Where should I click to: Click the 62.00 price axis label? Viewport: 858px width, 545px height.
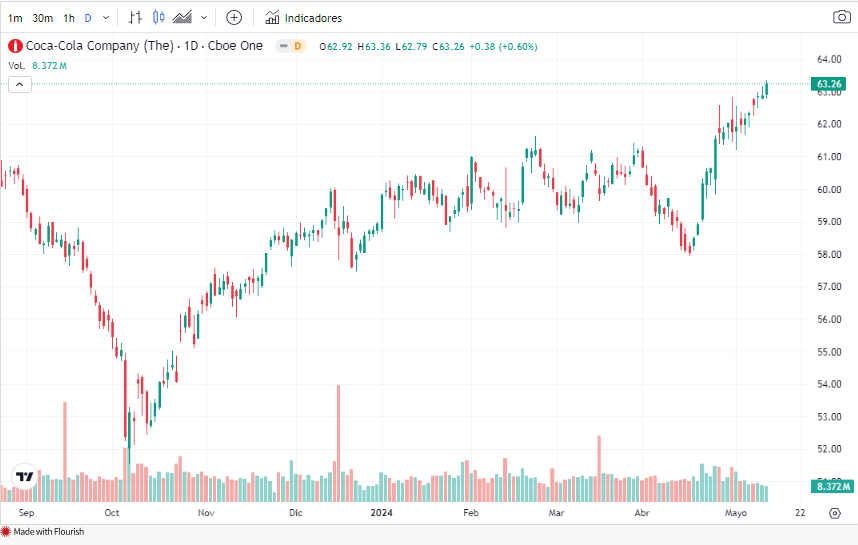[x=829, y=124]
